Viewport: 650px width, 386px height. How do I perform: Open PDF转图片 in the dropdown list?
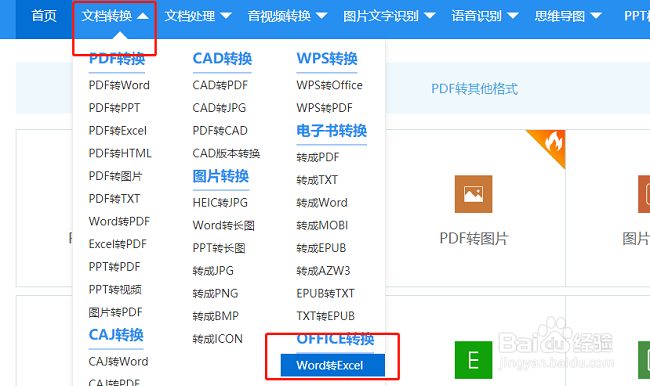(115, 176)
